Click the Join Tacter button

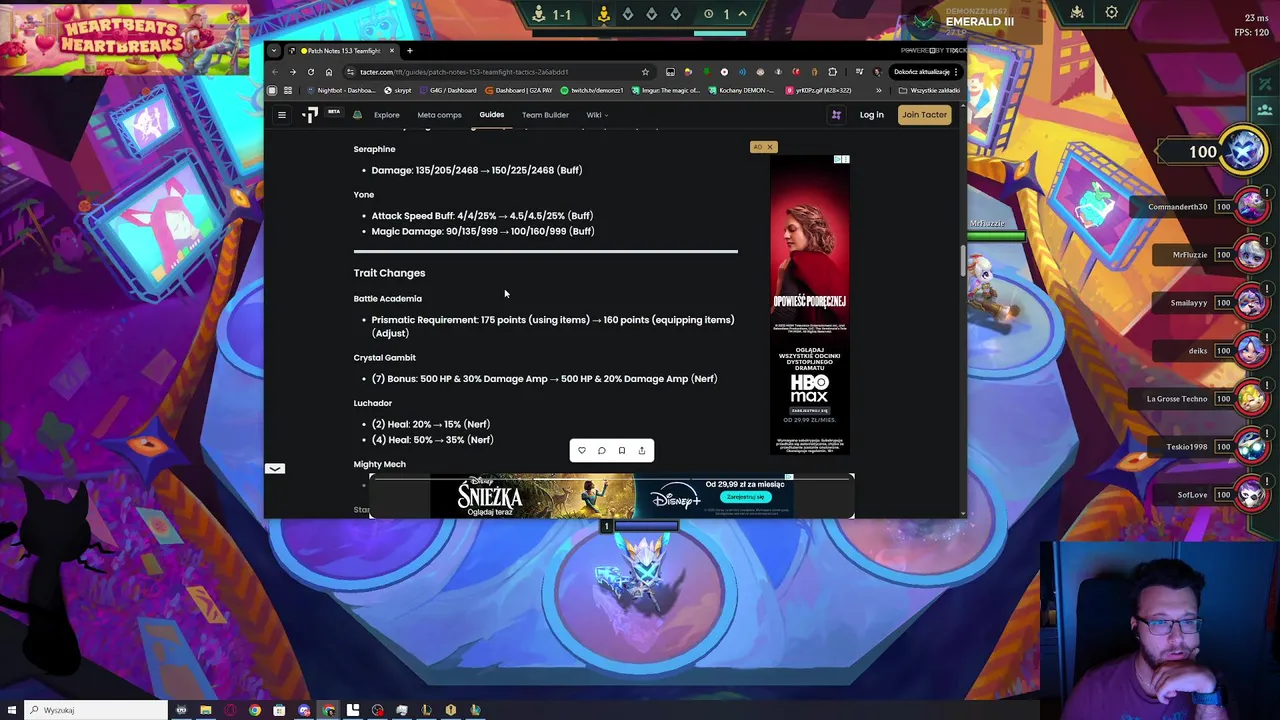[x=924, y=115]
